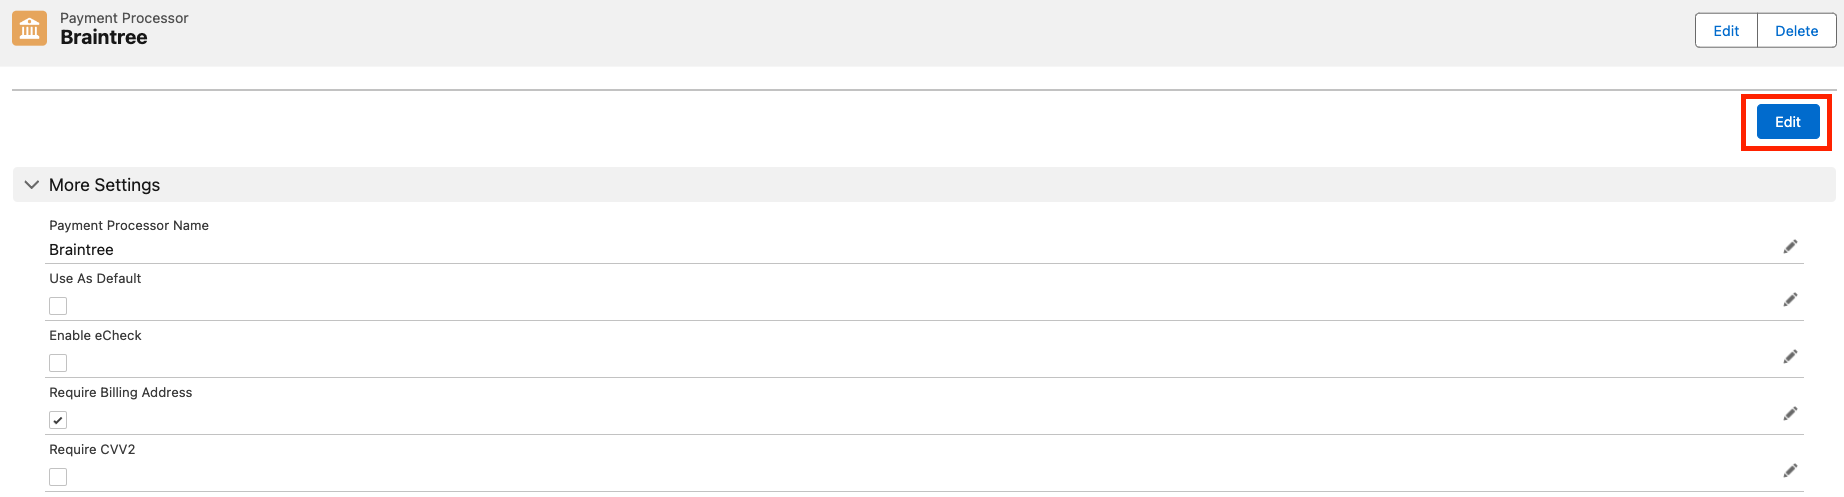Screen dimensions: 1844x497
Task: Toggle the Use As Default checkbox
Action: click(x=58, y=306)
